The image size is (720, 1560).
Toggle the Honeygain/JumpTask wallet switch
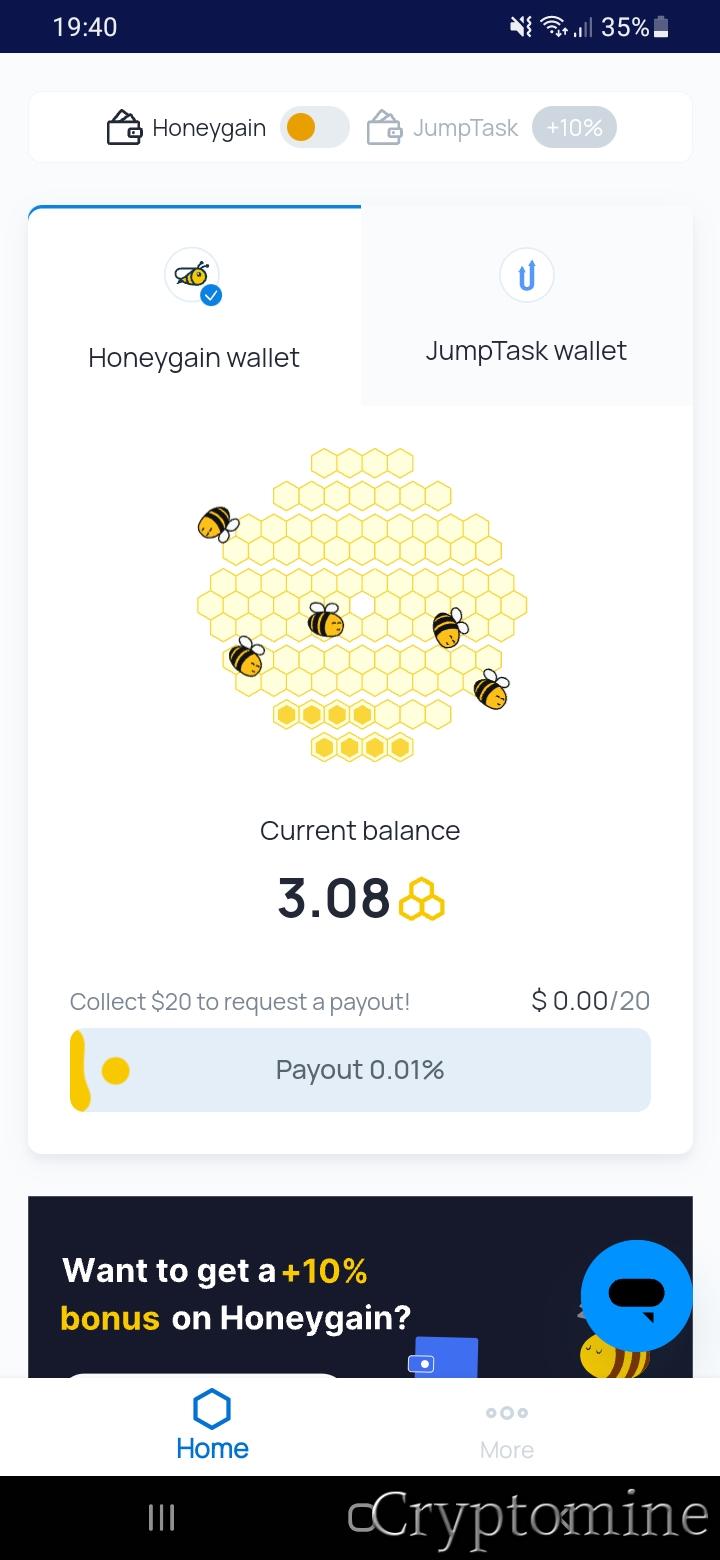click(314, 128)
